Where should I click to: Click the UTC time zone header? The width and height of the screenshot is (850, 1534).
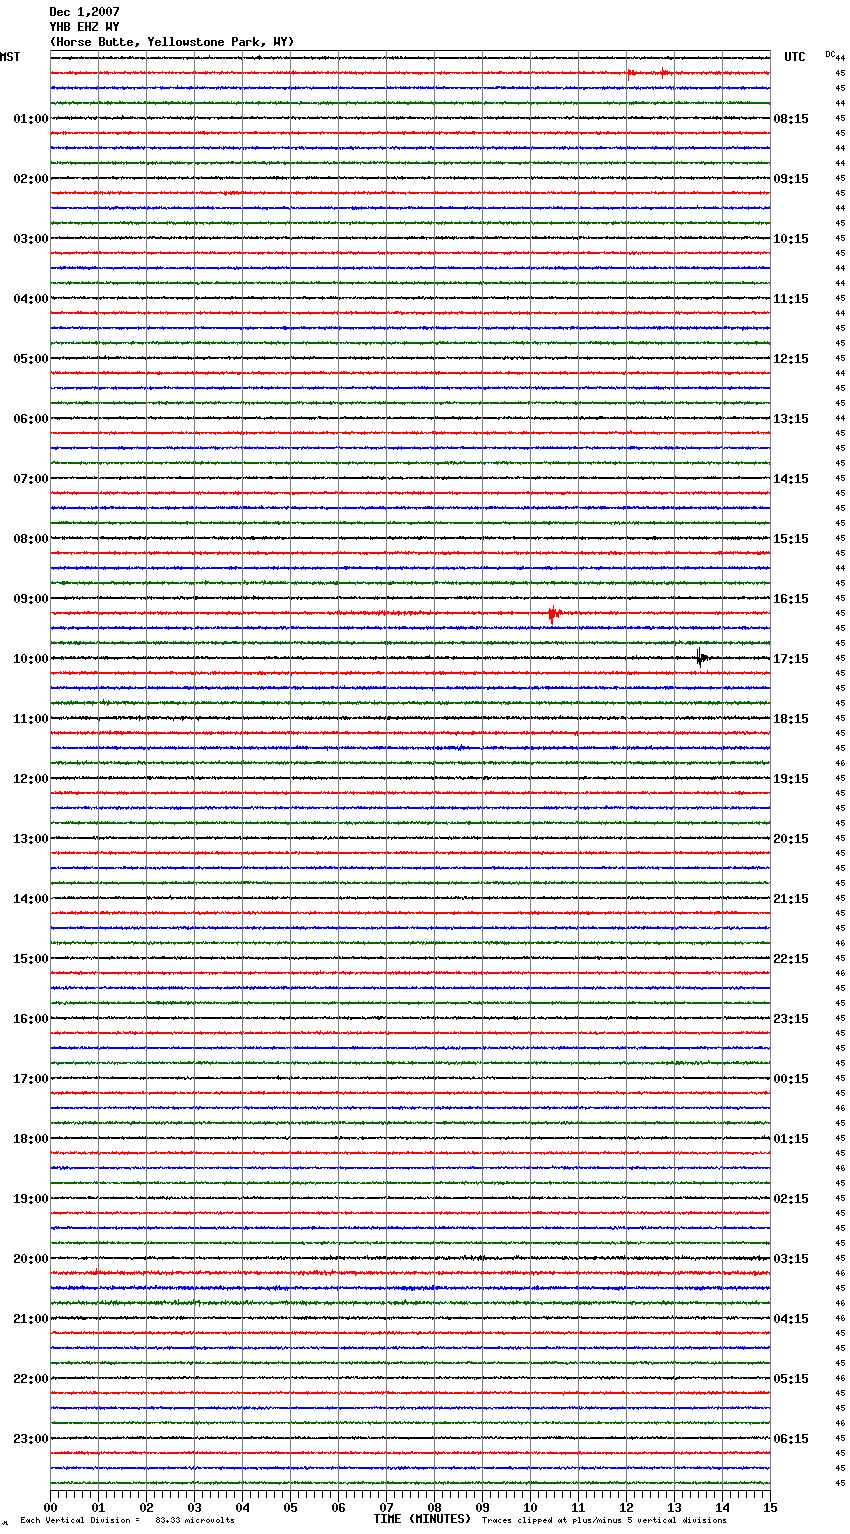795,57
